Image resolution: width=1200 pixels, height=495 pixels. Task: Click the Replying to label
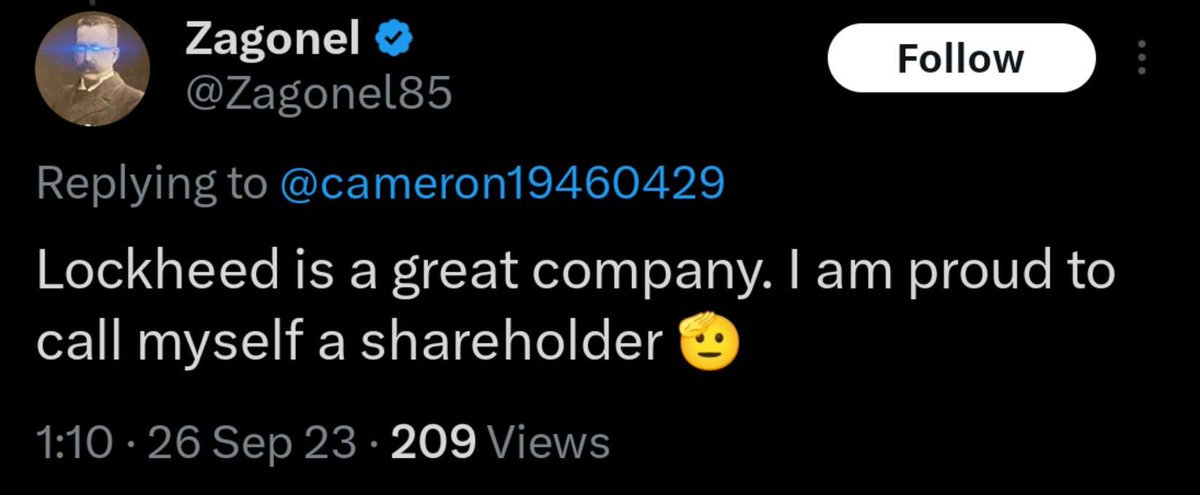[153, 184]
